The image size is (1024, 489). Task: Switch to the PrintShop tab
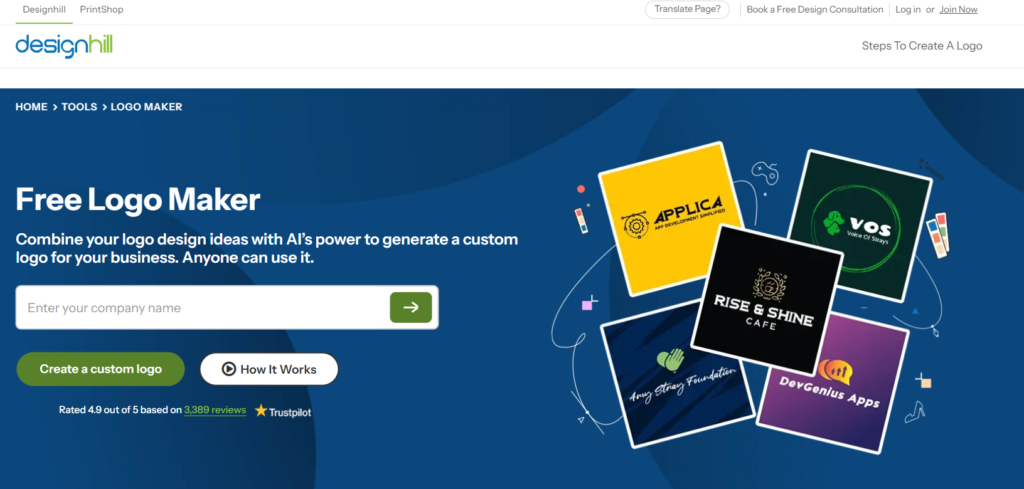pyautogui.click(x=102, y=10)
